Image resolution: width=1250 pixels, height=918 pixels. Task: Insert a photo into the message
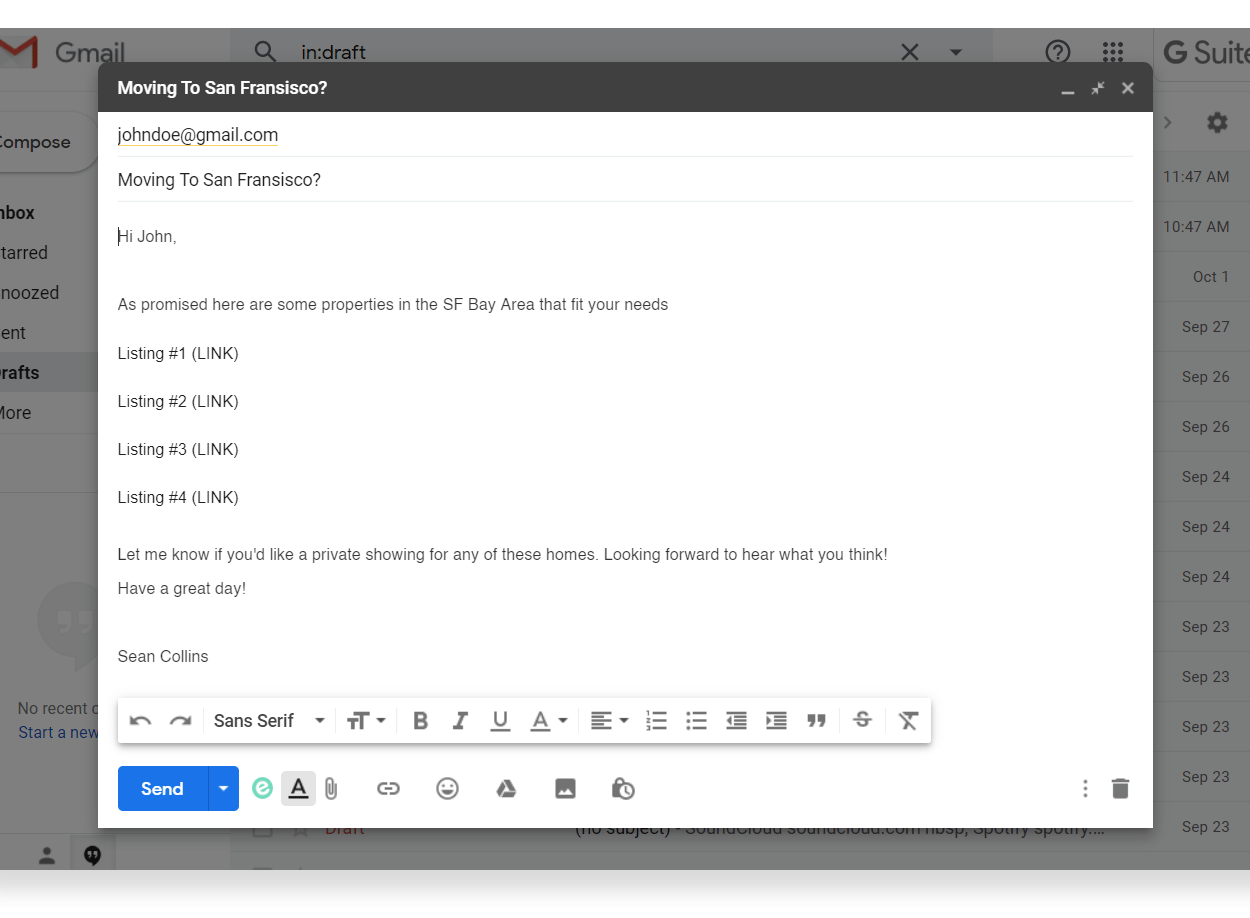[565, 788]
